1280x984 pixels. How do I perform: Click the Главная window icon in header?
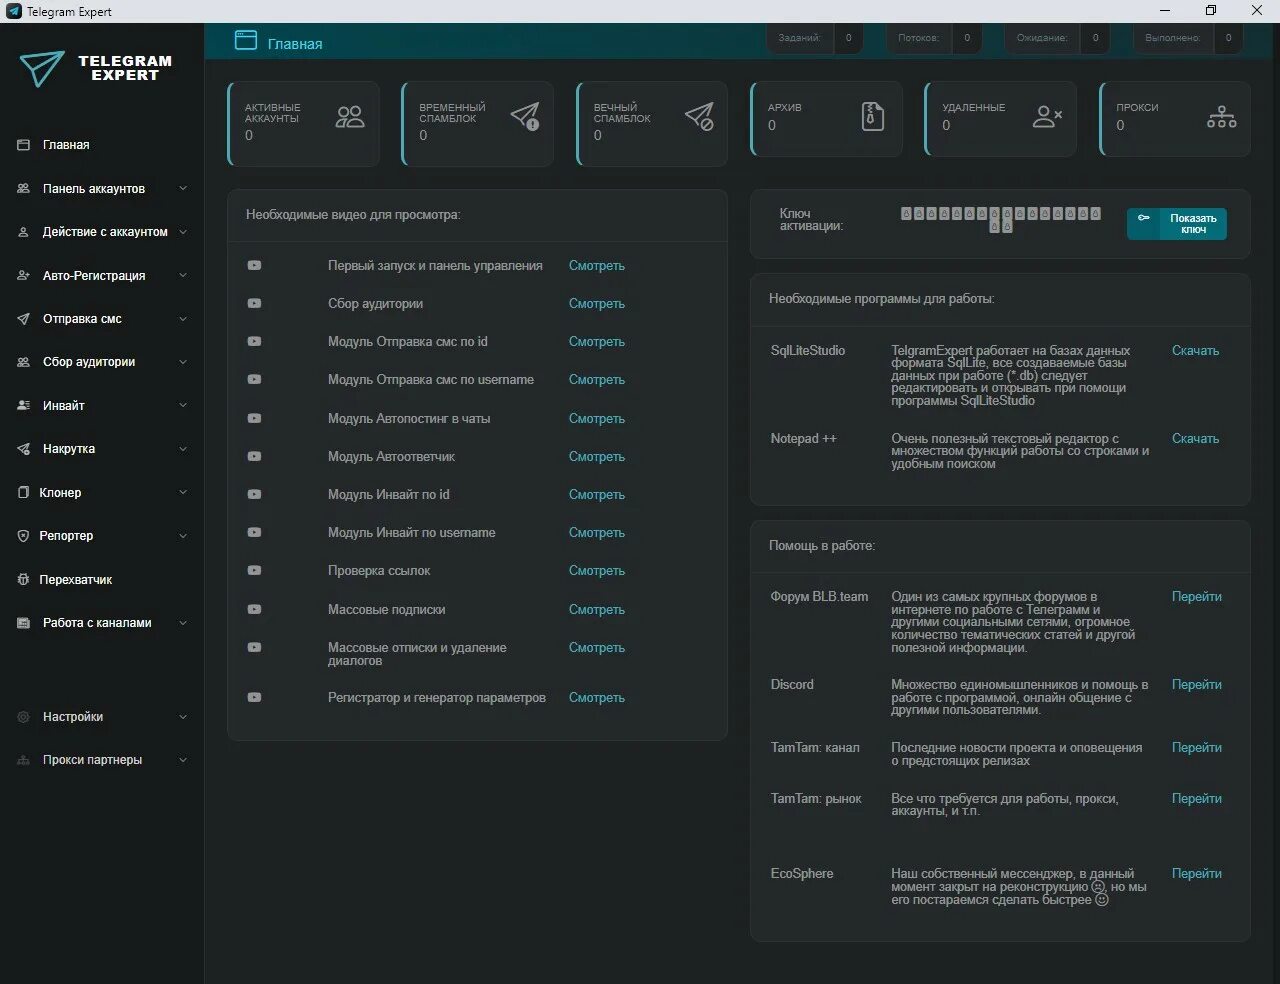click(x=246, y=40)
